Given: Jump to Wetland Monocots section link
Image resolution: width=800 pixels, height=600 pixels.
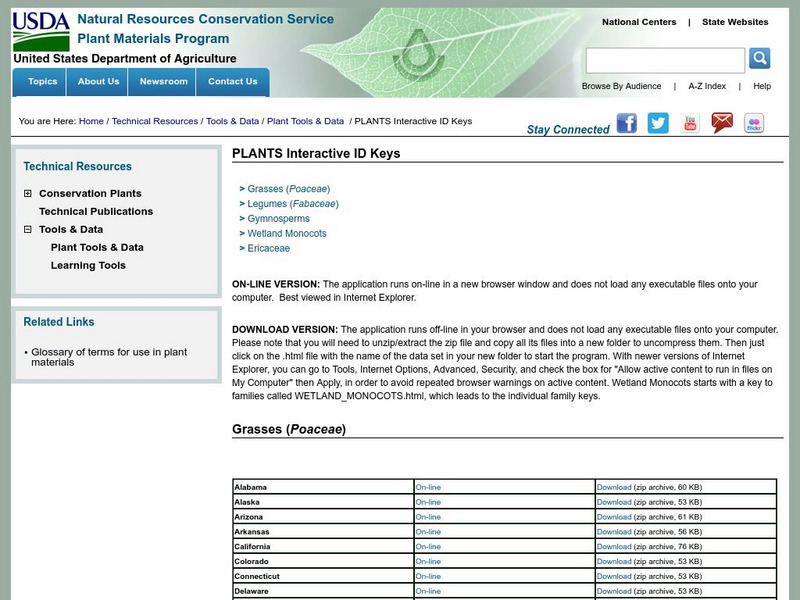Looking at the screenshot, I should tap(287, 233).
